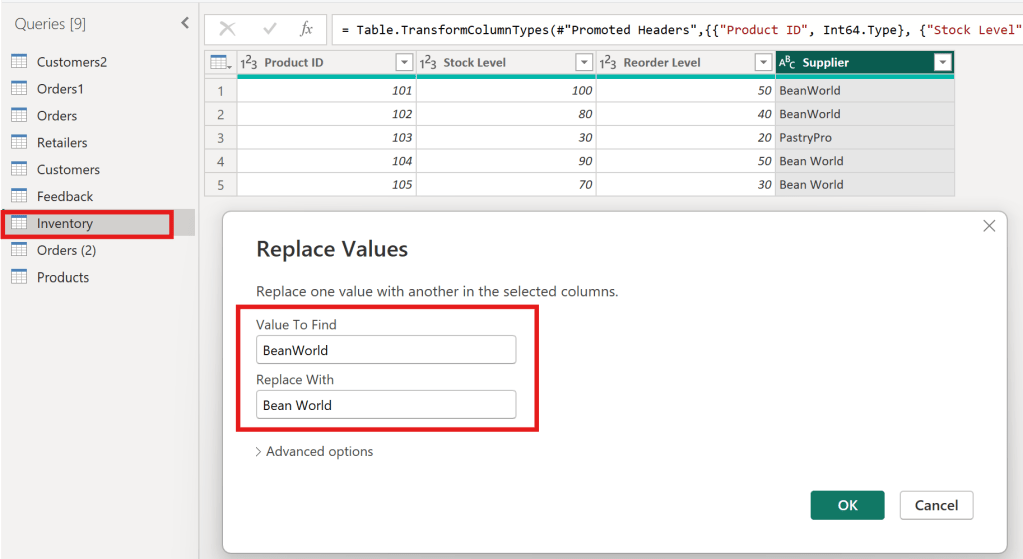This screenshot has height=559, width=1023.
Task: Click the Supplier ABC data type icon
Action: tap(787, 63)
